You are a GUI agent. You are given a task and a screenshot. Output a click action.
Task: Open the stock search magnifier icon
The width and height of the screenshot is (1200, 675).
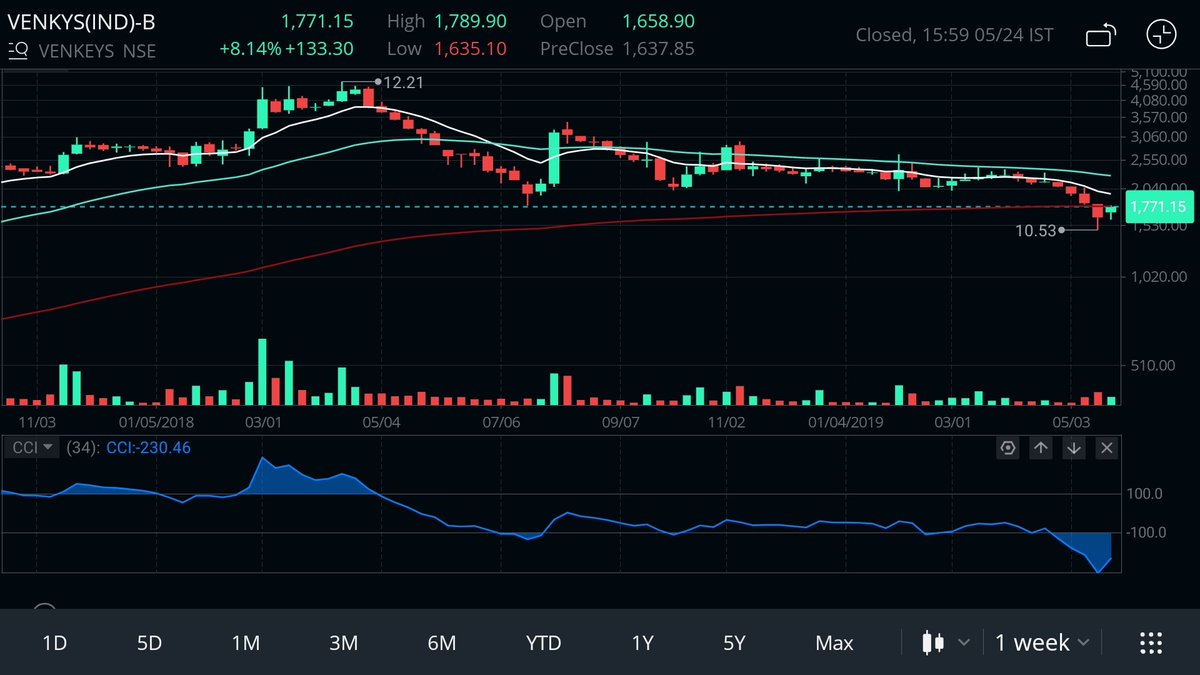(16, 50)
